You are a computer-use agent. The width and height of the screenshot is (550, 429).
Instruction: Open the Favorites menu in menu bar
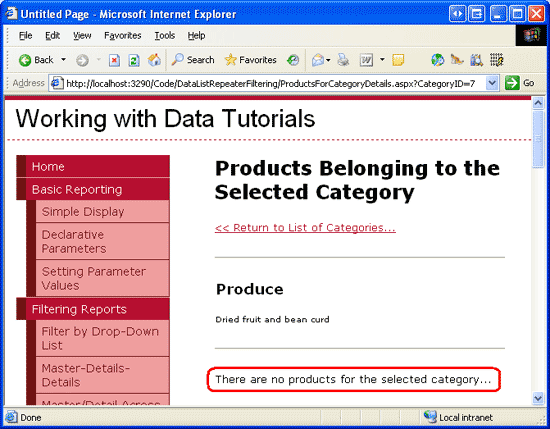click(122, 35)
